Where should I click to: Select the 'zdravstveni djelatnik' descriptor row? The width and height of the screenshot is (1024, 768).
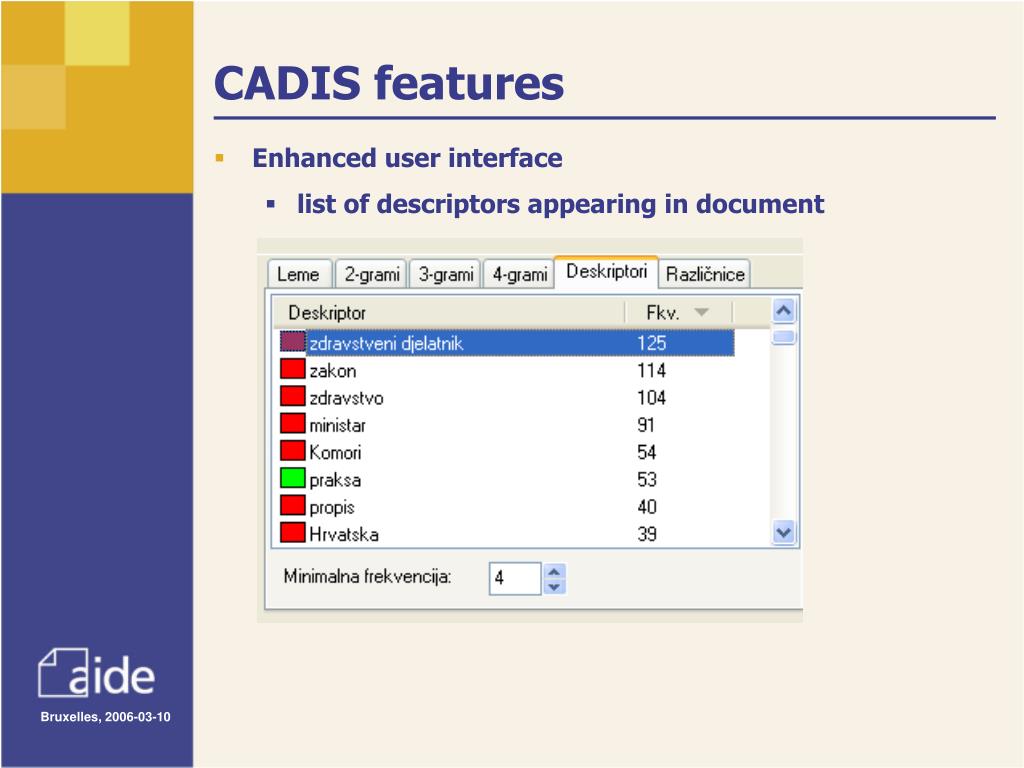pos(506,343)
